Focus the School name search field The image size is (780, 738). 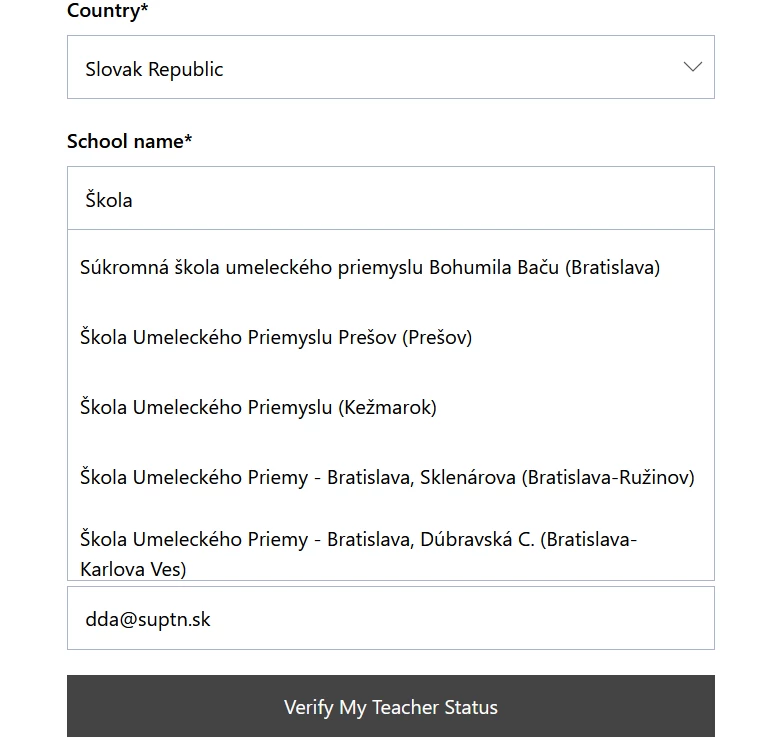[390, 198]
